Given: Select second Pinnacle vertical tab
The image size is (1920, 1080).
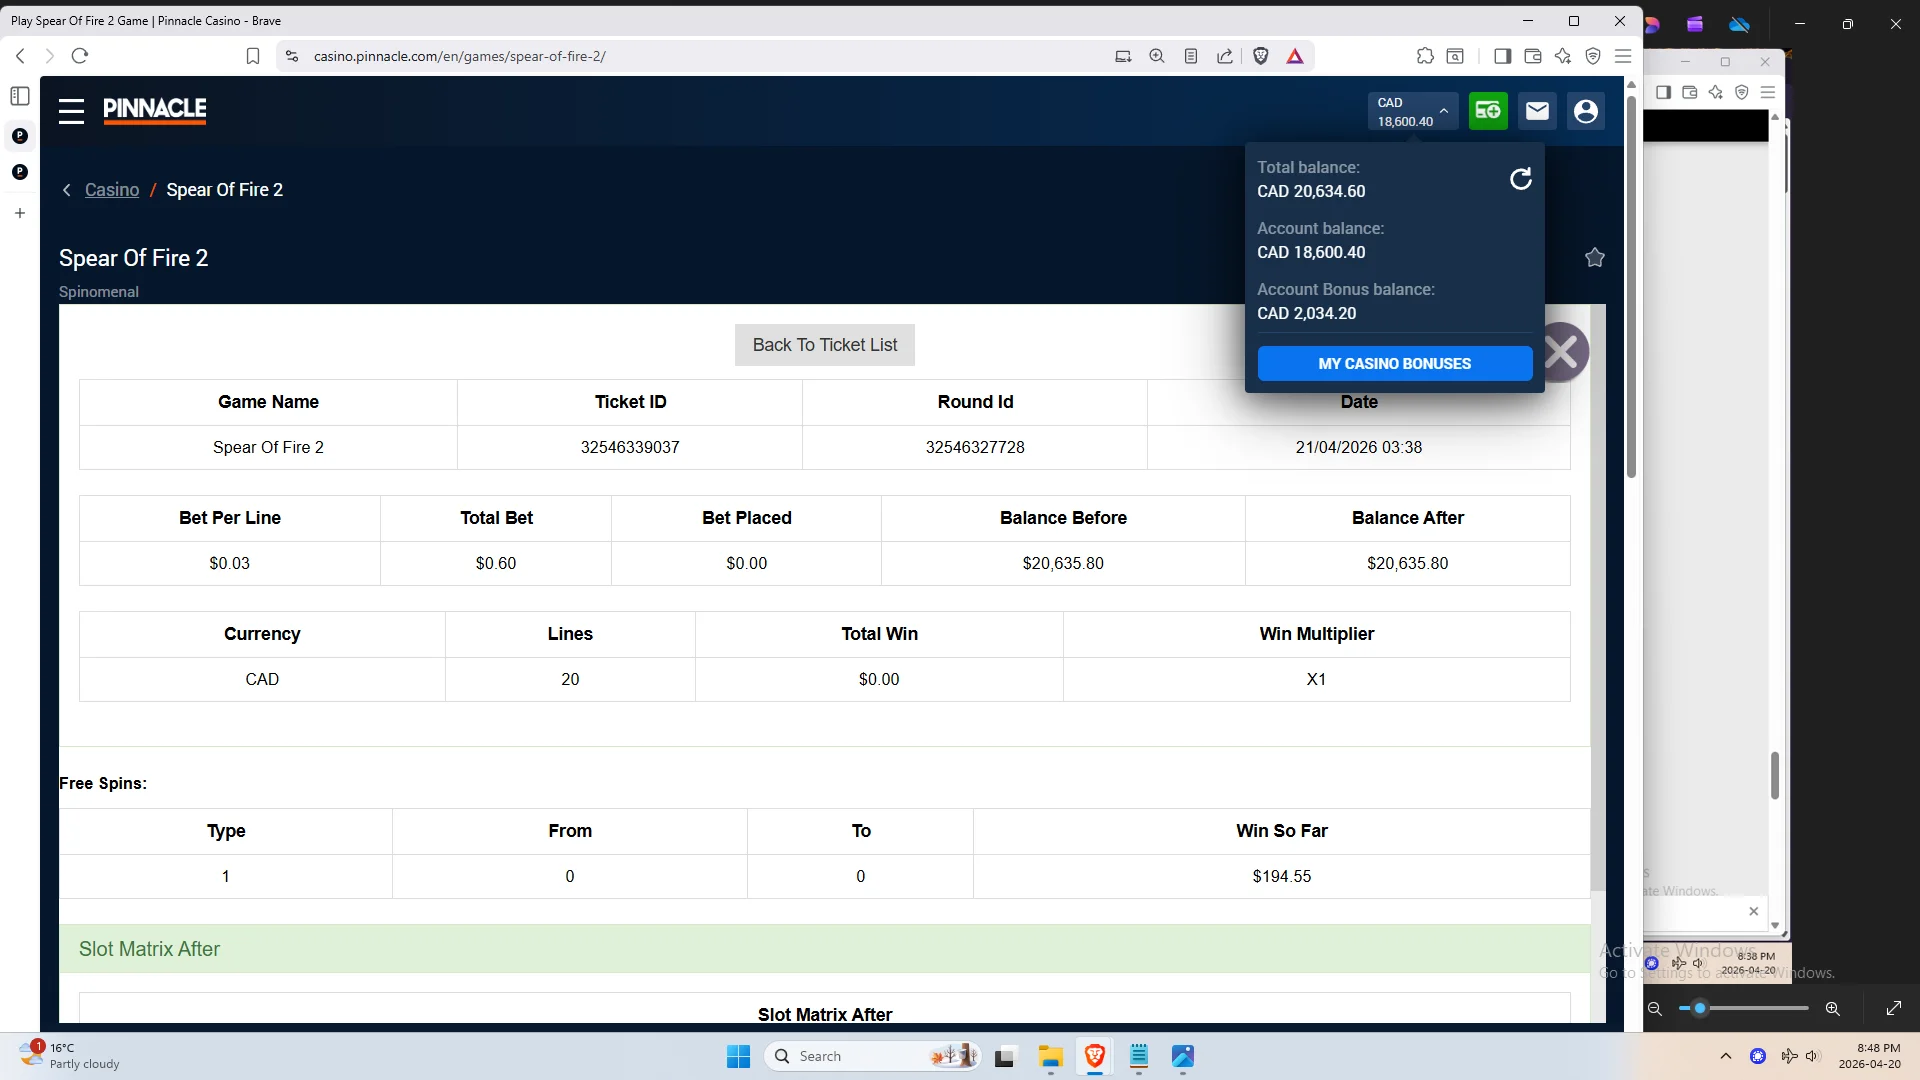Looking at the screenshot, I should [20, 172].
